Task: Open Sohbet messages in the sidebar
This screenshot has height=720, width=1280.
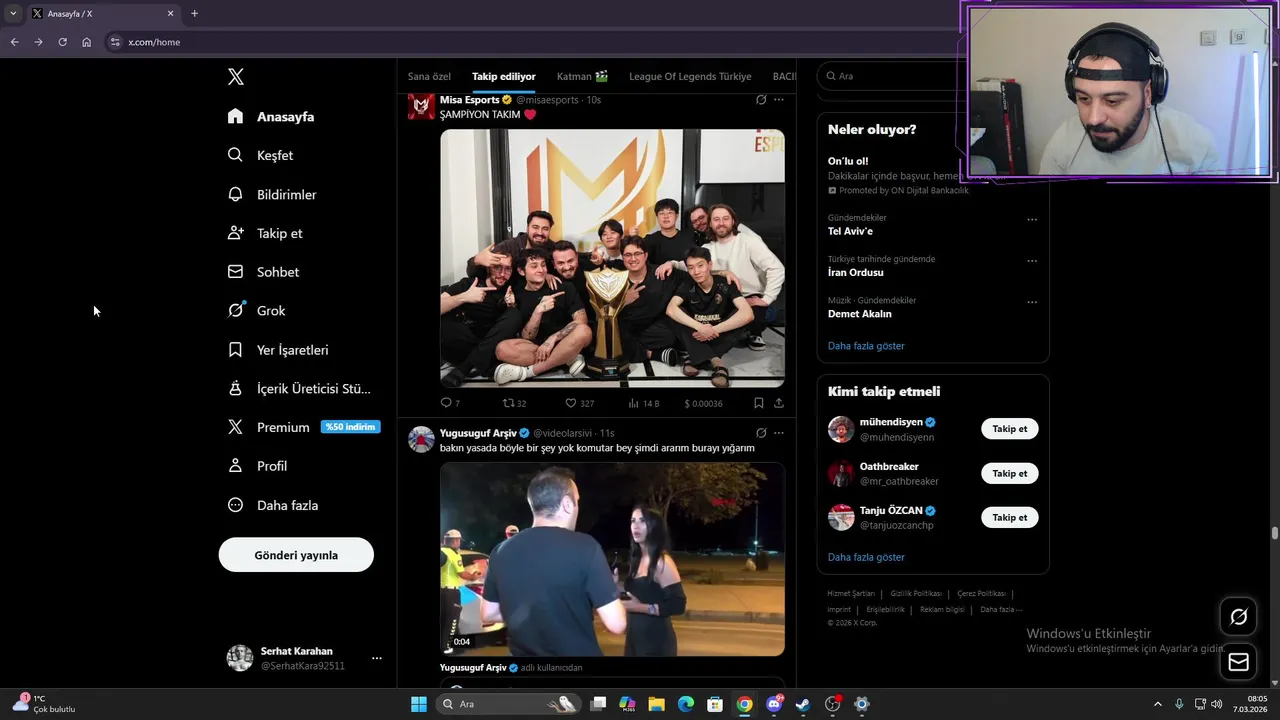Action: (x=263, y=272)
